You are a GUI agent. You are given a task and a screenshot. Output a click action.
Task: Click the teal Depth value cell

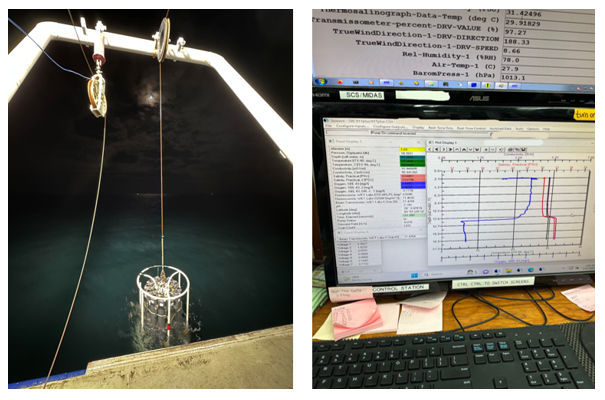(412, 157)
